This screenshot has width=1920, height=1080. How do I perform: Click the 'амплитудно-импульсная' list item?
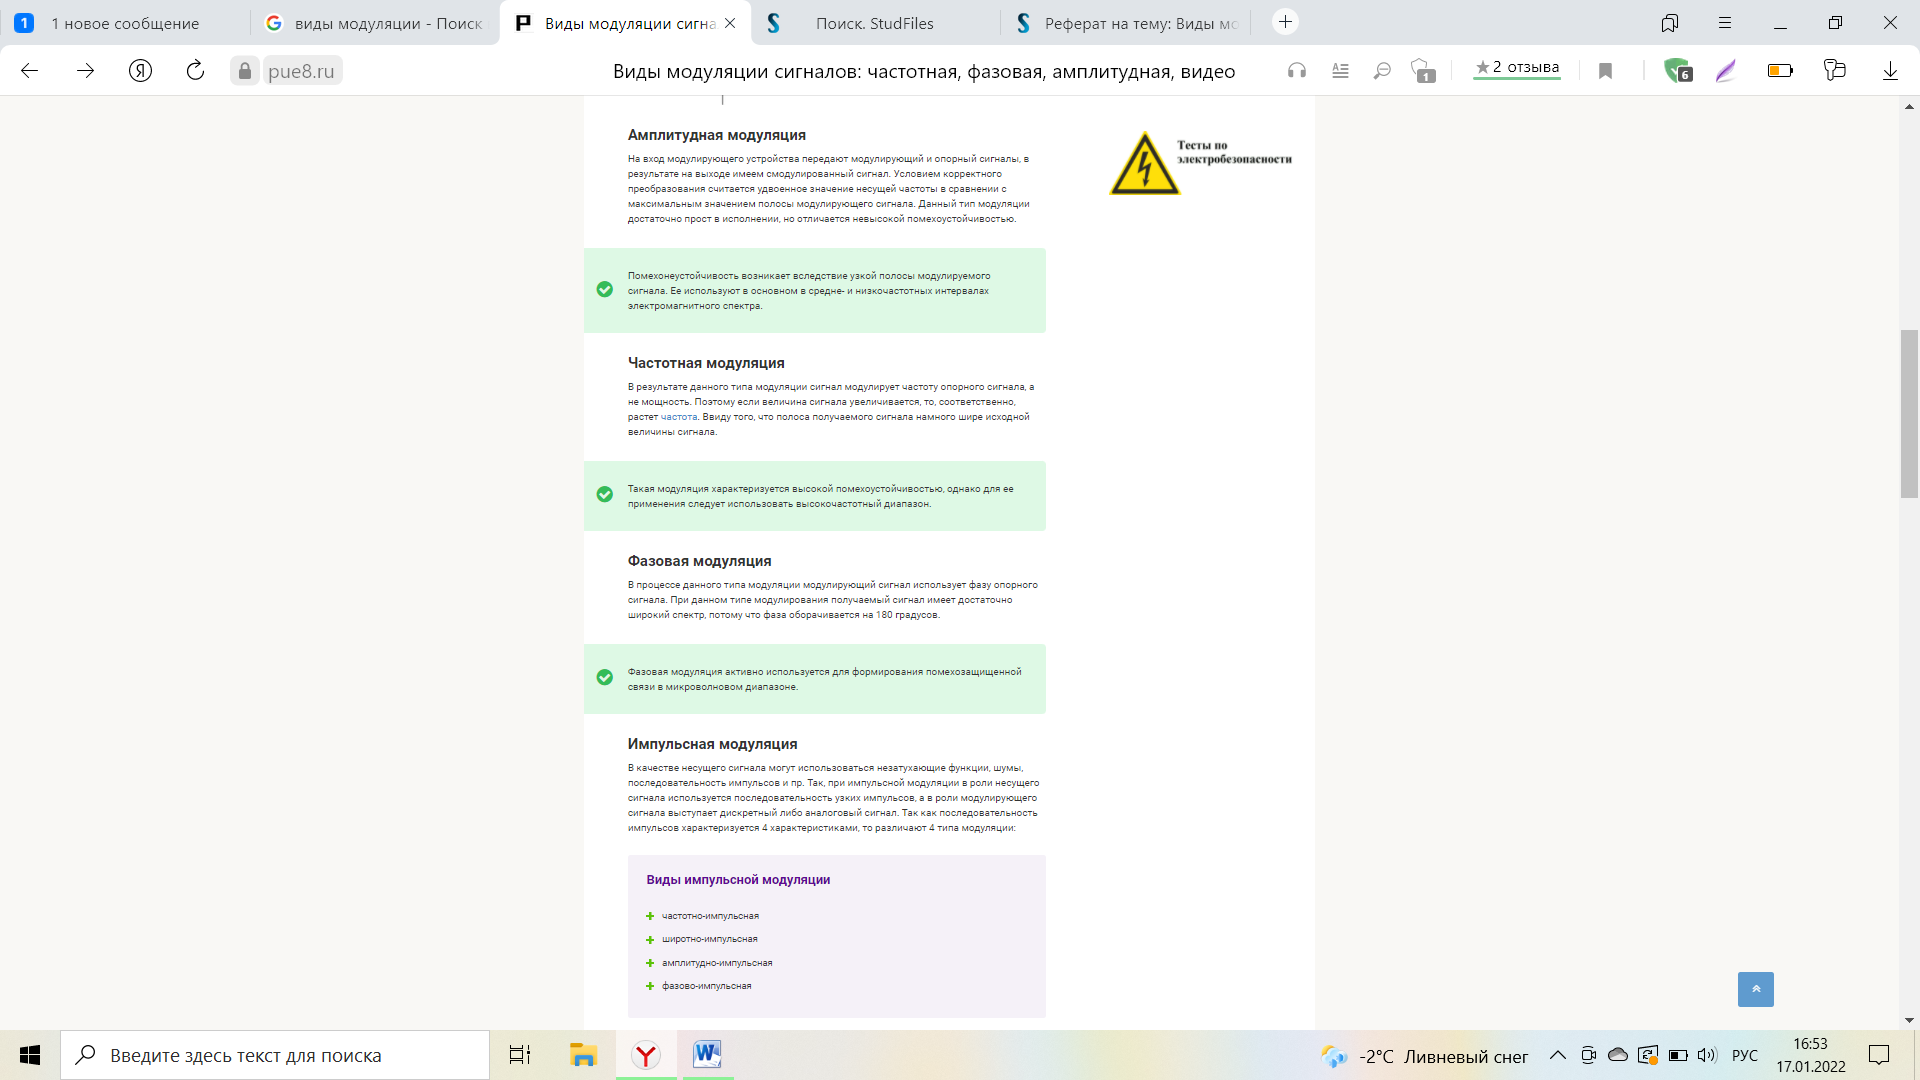pyautogui.click(x=717, y=963)
